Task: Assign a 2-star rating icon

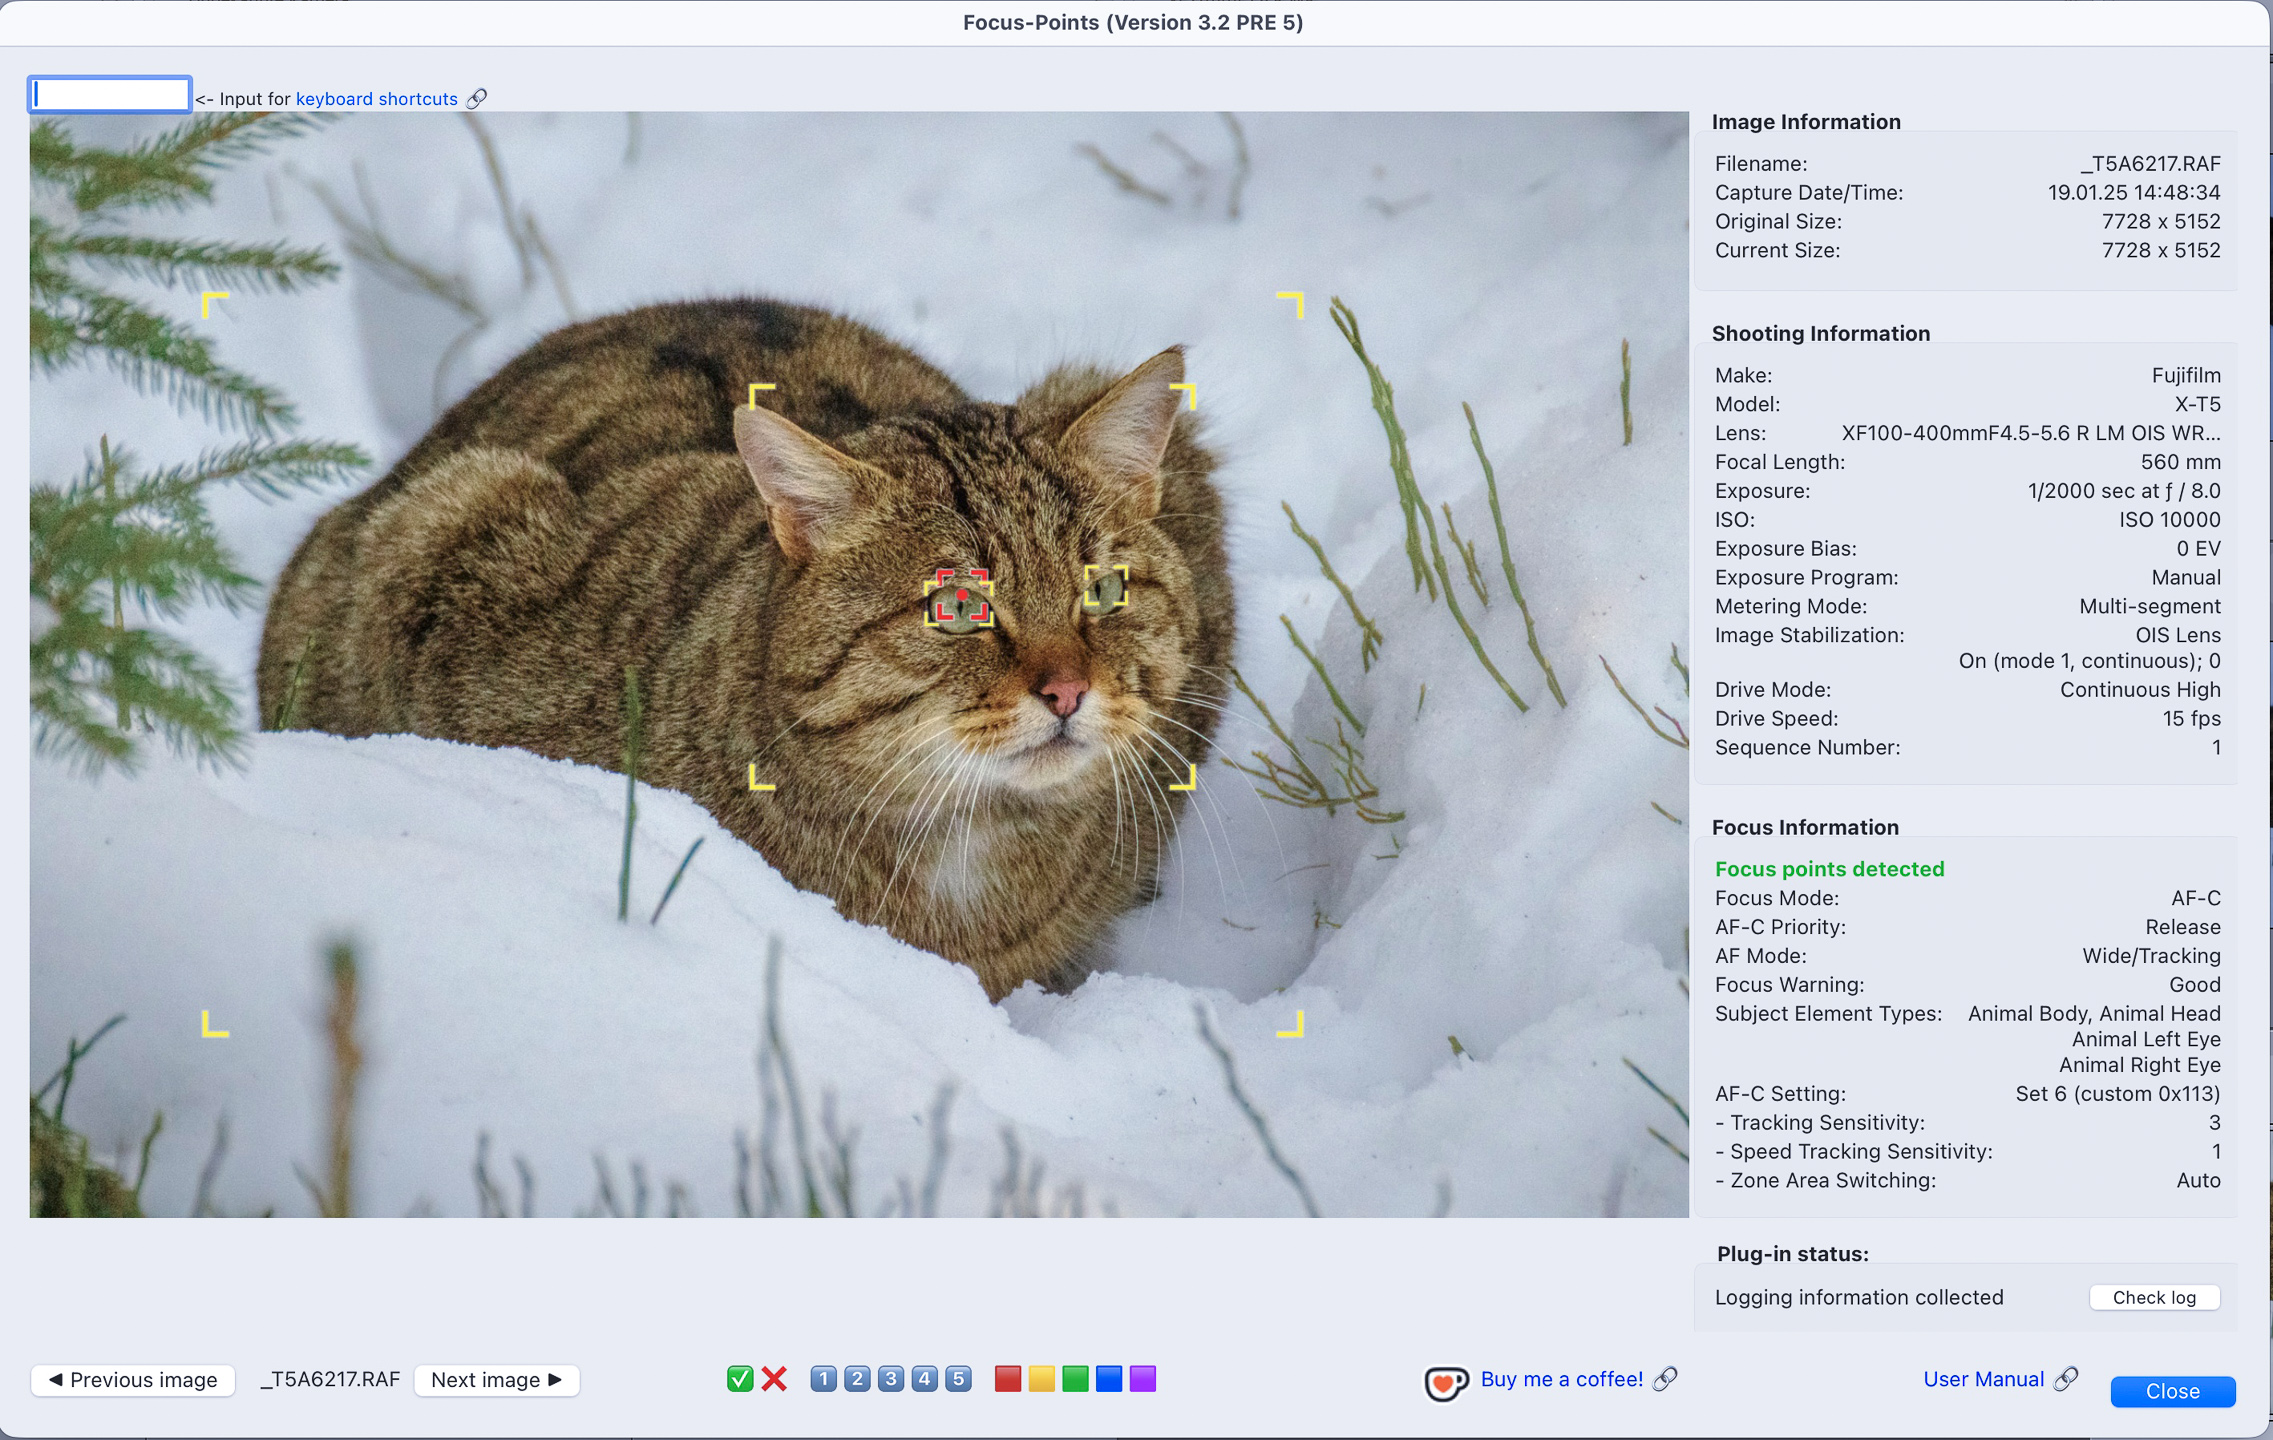Action: (856, 1378)
